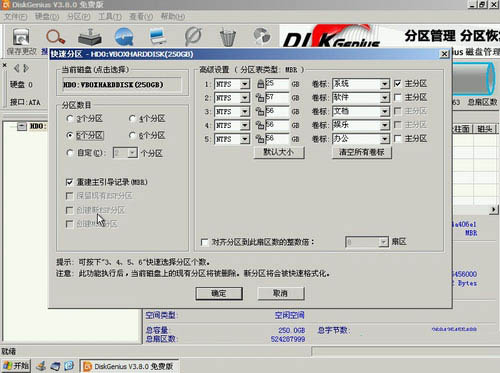Click the blue globe quick-partition toolbar icon

124,37
